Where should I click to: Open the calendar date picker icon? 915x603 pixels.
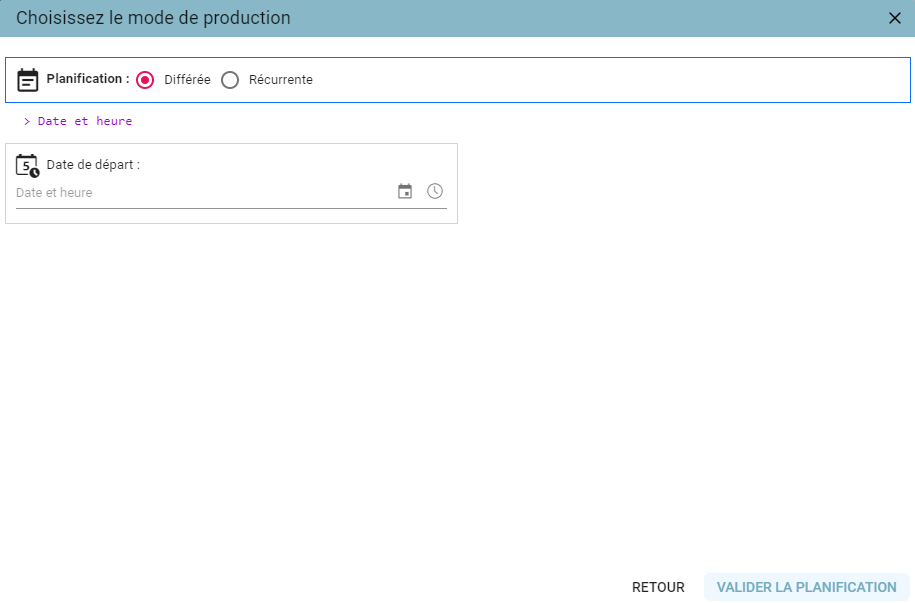click(x=404, y=191)
